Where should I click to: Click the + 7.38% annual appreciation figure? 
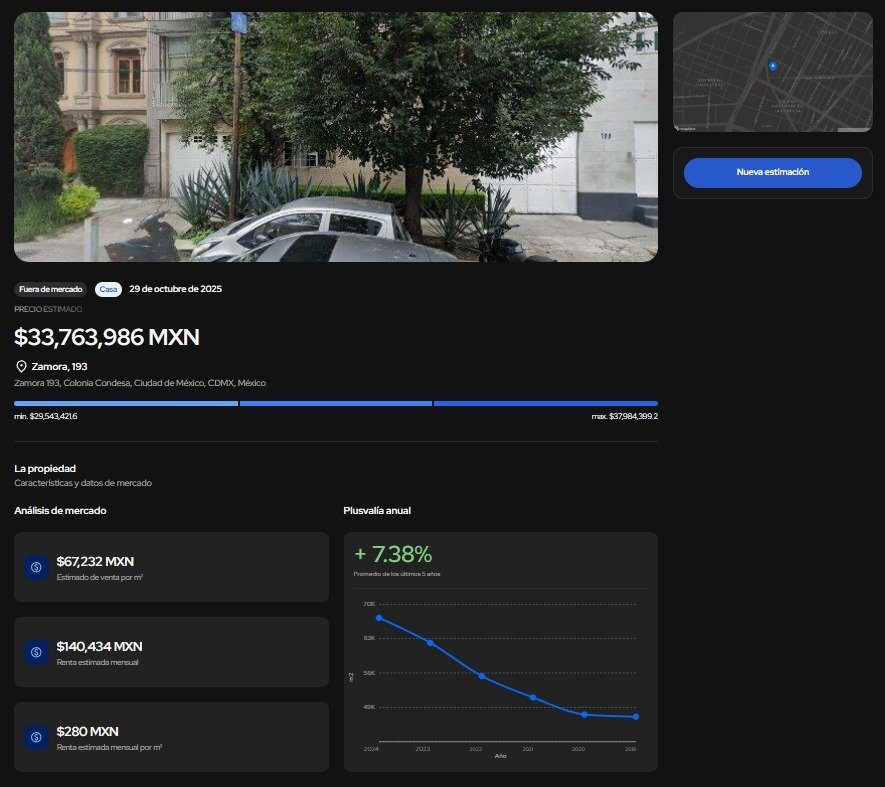tap(393, 554)
